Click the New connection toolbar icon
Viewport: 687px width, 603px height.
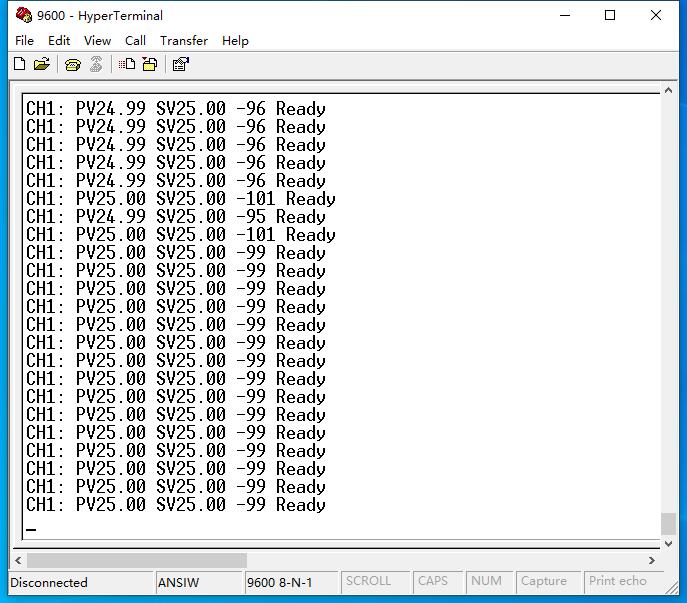tap(20, 64)
